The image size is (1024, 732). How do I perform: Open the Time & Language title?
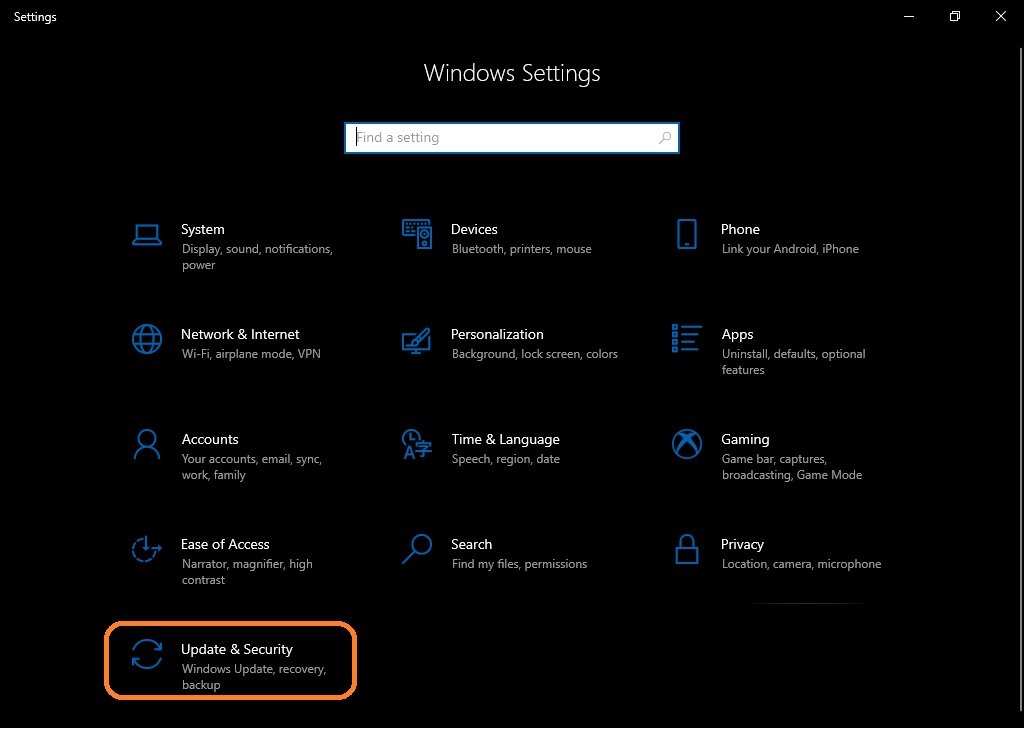505,439
